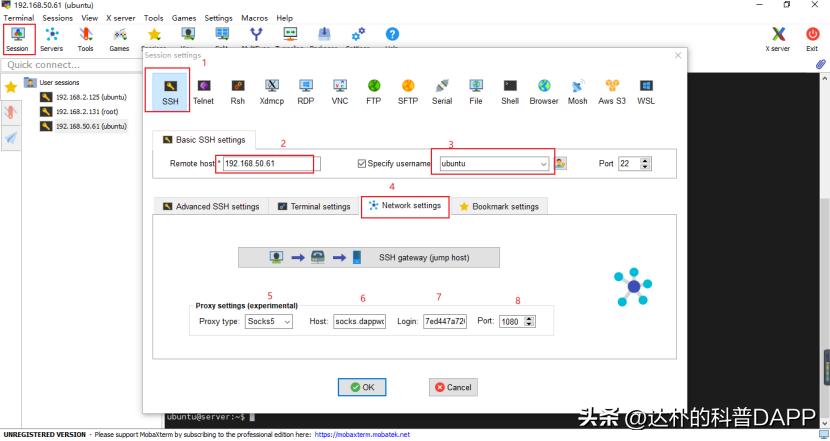Pick the Aws S3 session type
The height and width of the screenshot is (441, 830).
[x=612, y=92]
